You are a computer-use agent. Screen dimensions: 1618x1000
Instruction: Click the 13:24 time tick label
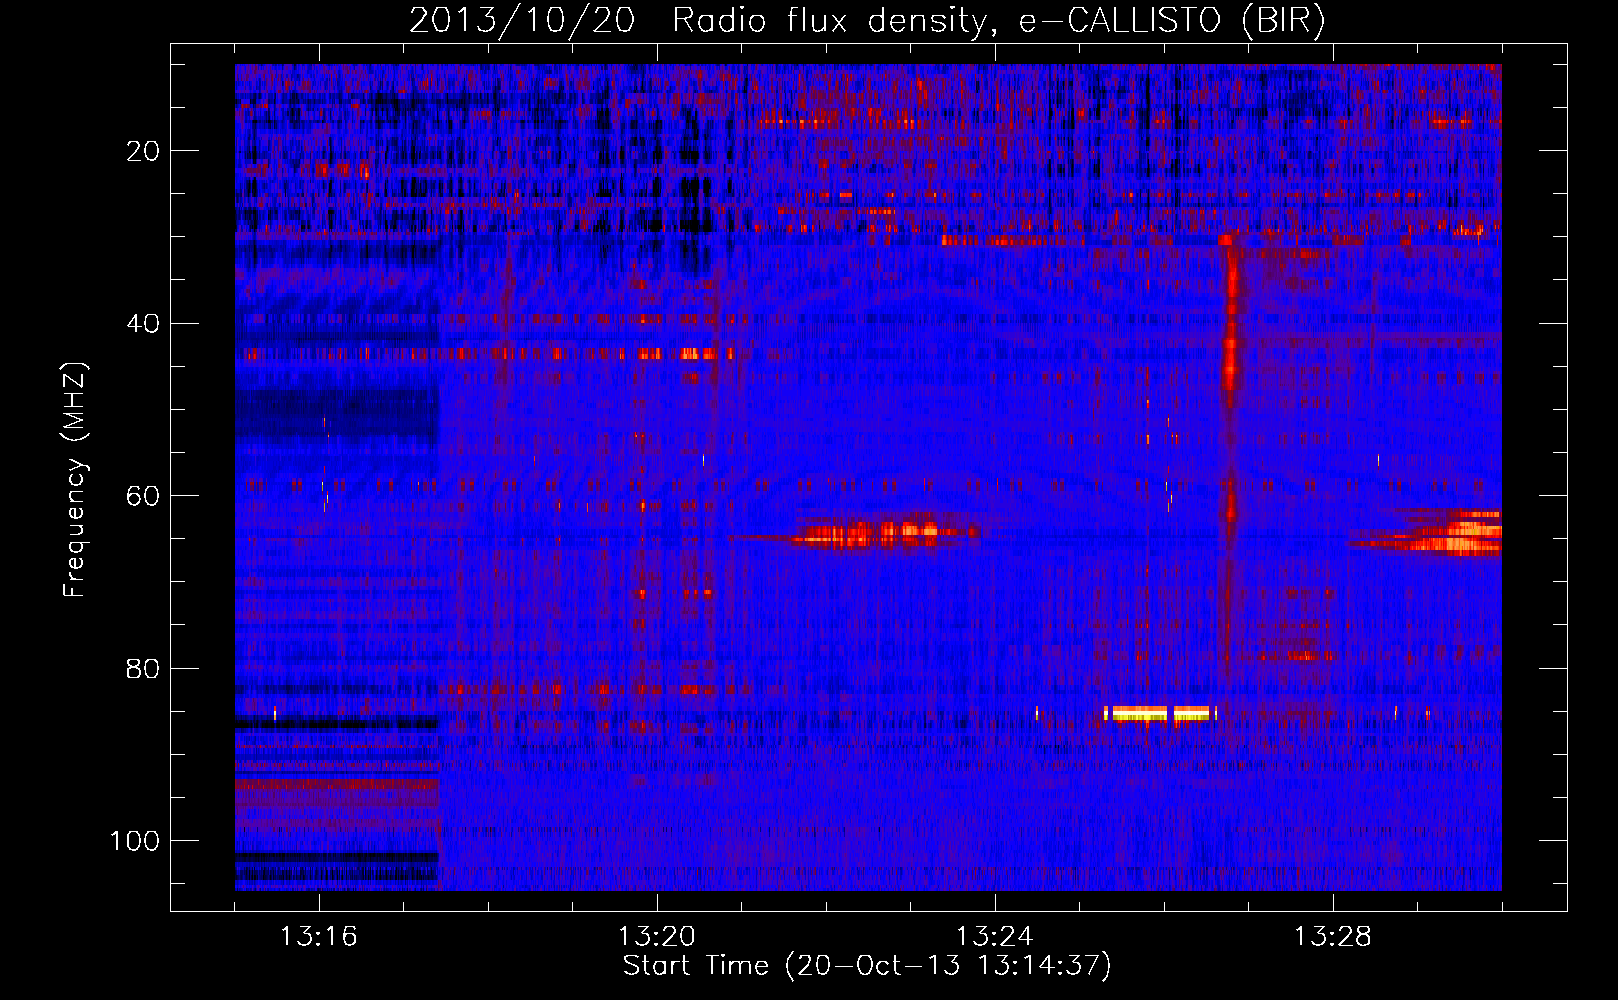(994, 937)
